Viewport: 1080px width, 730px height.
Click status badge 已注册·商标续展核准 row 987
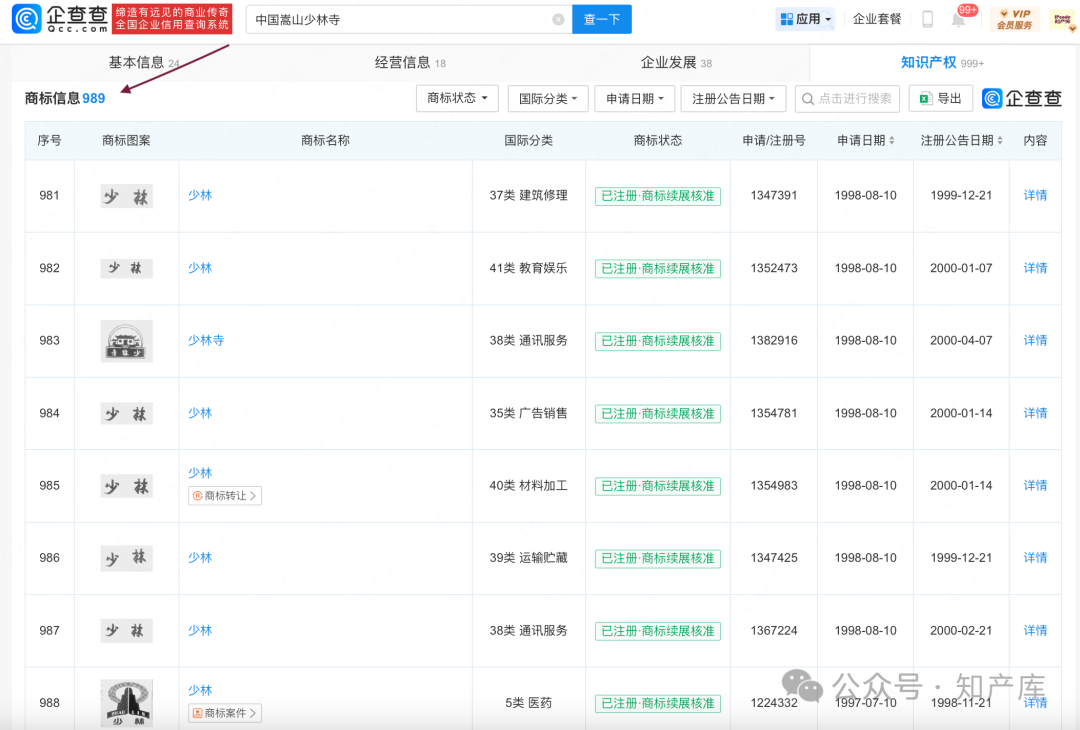[658, 632]
